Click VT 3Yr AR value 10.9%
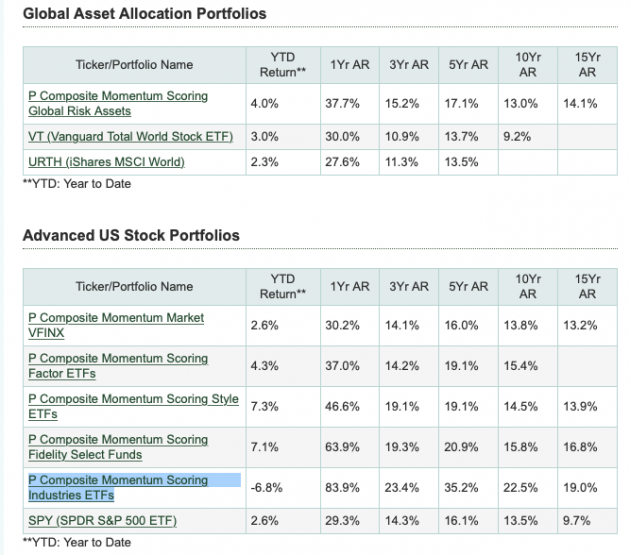Image resolution: width=630 pixels, height=555 pixels. pyautogui.click(x=402, y=137)
